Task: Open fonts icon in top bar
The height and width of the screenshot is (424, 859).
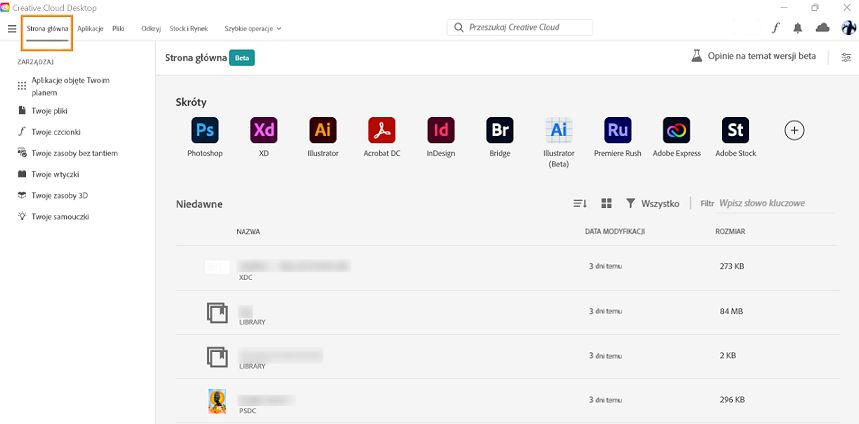Action: tap(775, 28)
